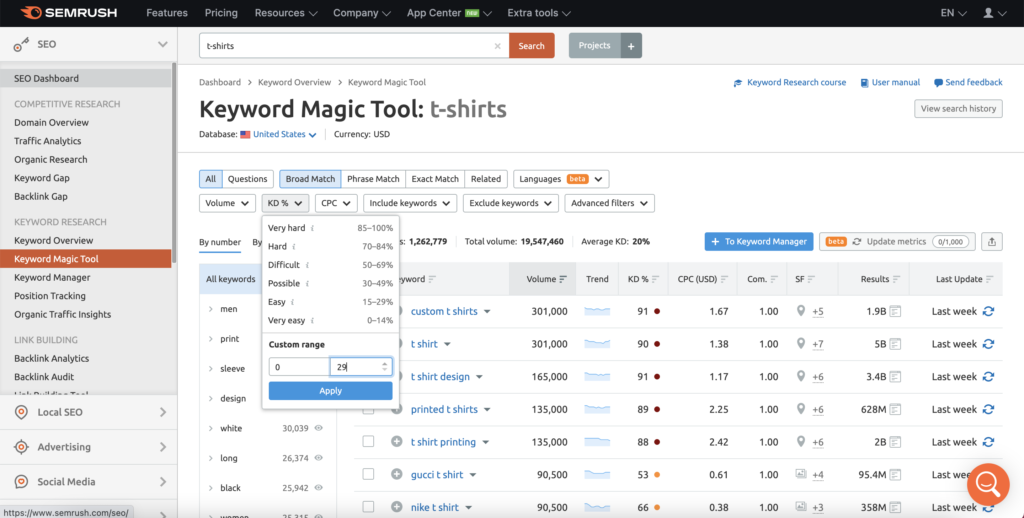Screen dimensions: 1024x518
Task: Open SERP results icon for custom t shirts
Action: click(895, 312)
